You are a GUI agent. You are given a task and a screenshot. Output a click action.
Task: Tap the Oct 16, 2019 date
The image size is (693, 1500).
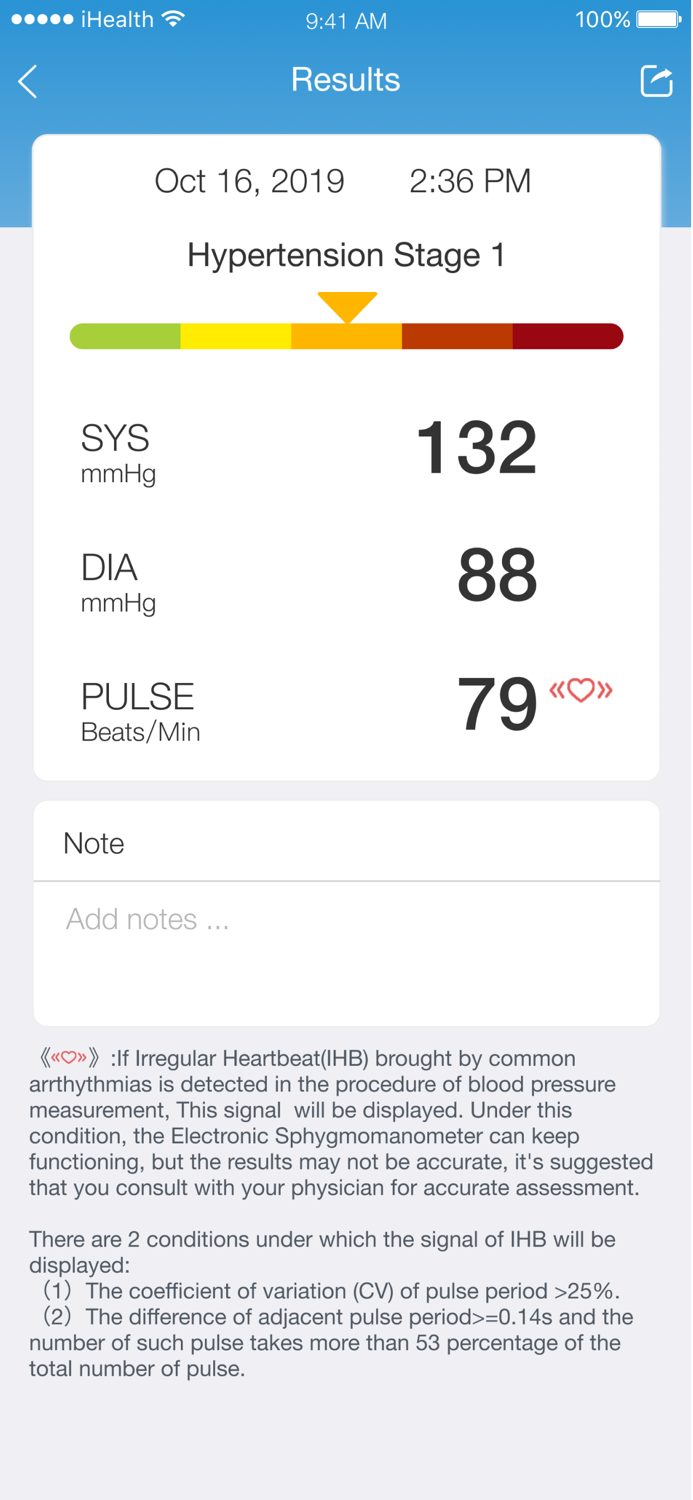[x=248, y=181]
